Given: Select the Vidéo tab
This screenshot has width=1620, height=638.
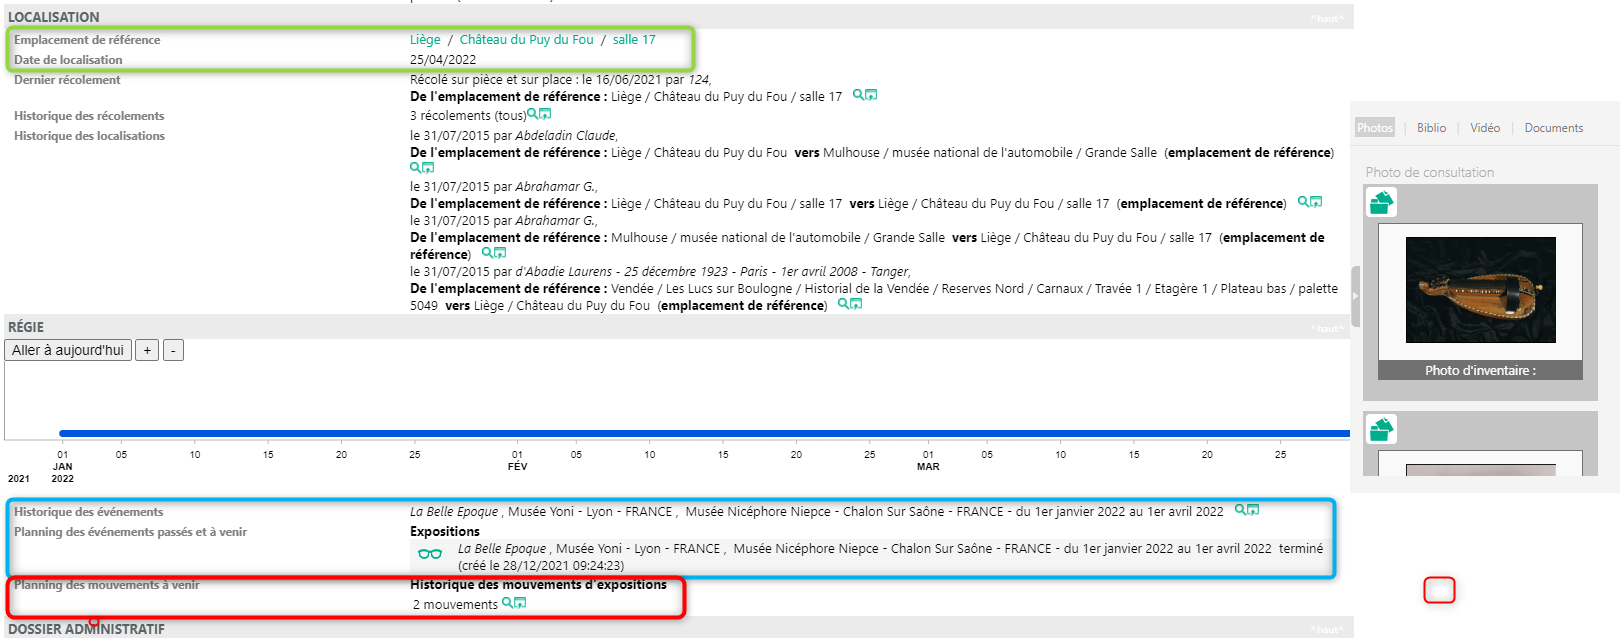Looking at the screenshot, I should pos(1485,128).
